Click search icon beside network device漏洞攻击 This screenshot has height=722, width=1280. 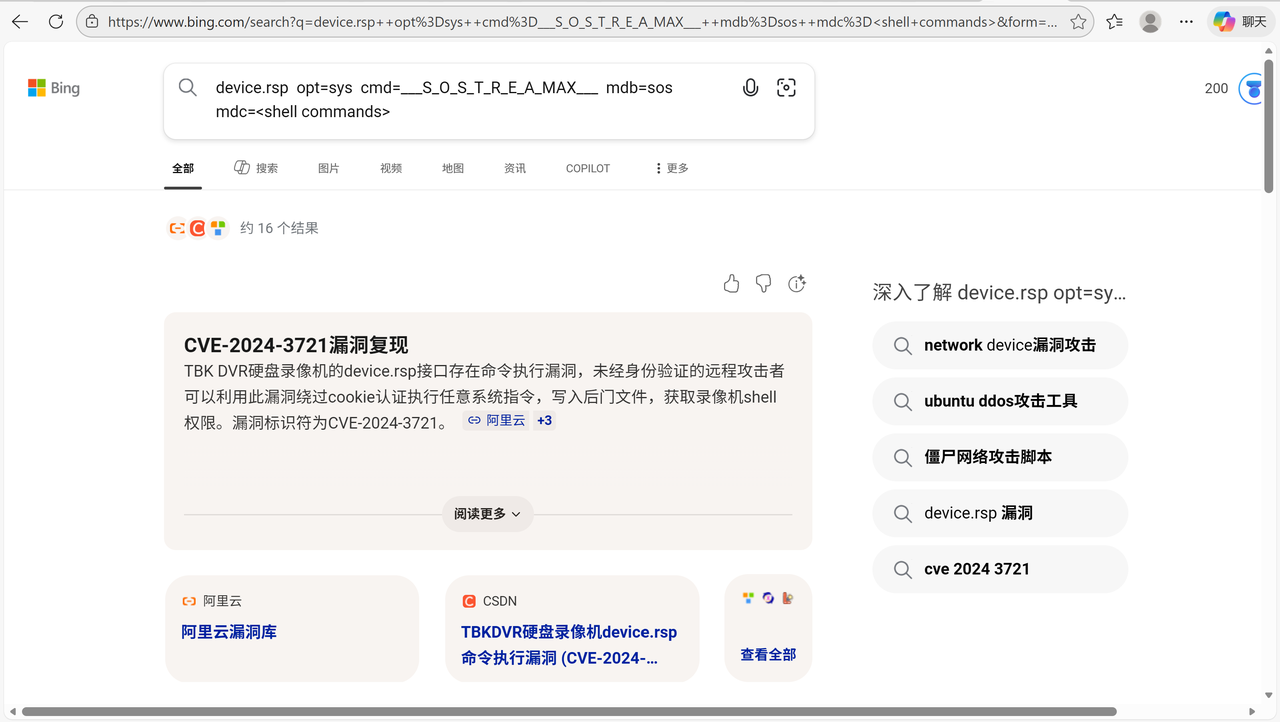click(903, 346)
